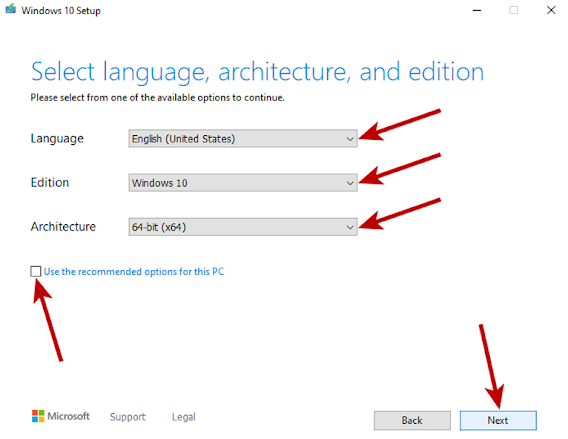
Task: Select the English (United States) language field
Action: (x=243, y=139)
